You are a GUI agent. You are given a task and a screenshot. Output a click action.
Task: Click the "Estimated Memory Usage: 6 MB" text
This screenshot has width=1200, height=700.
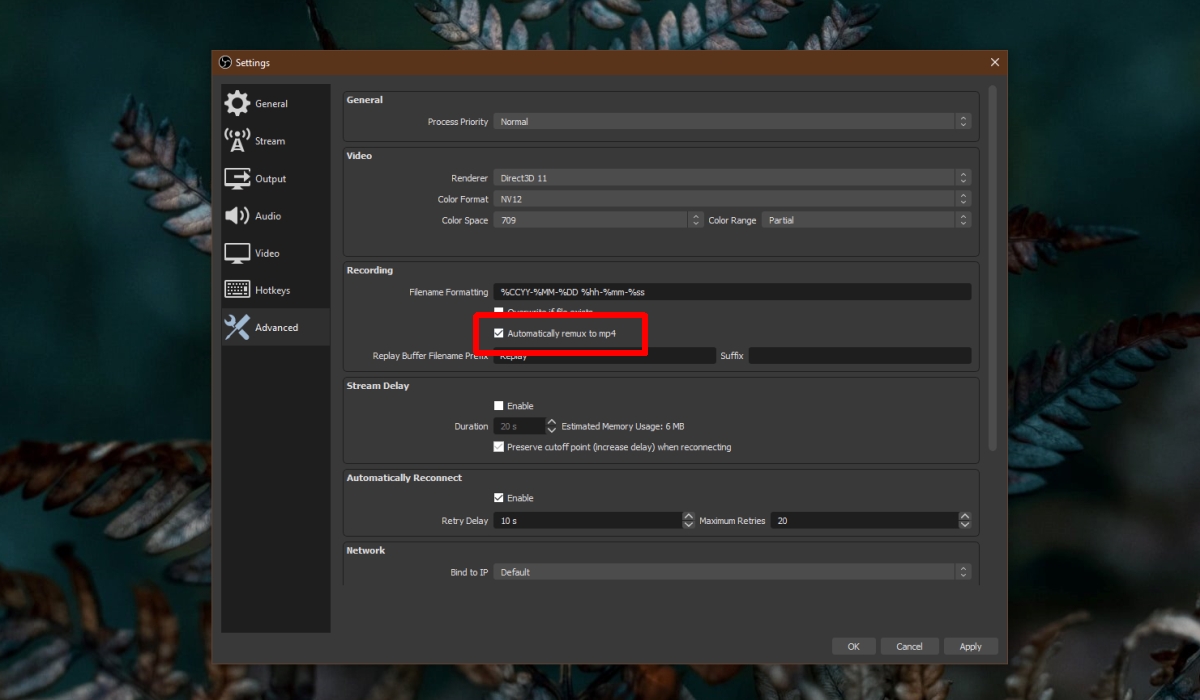623,426
